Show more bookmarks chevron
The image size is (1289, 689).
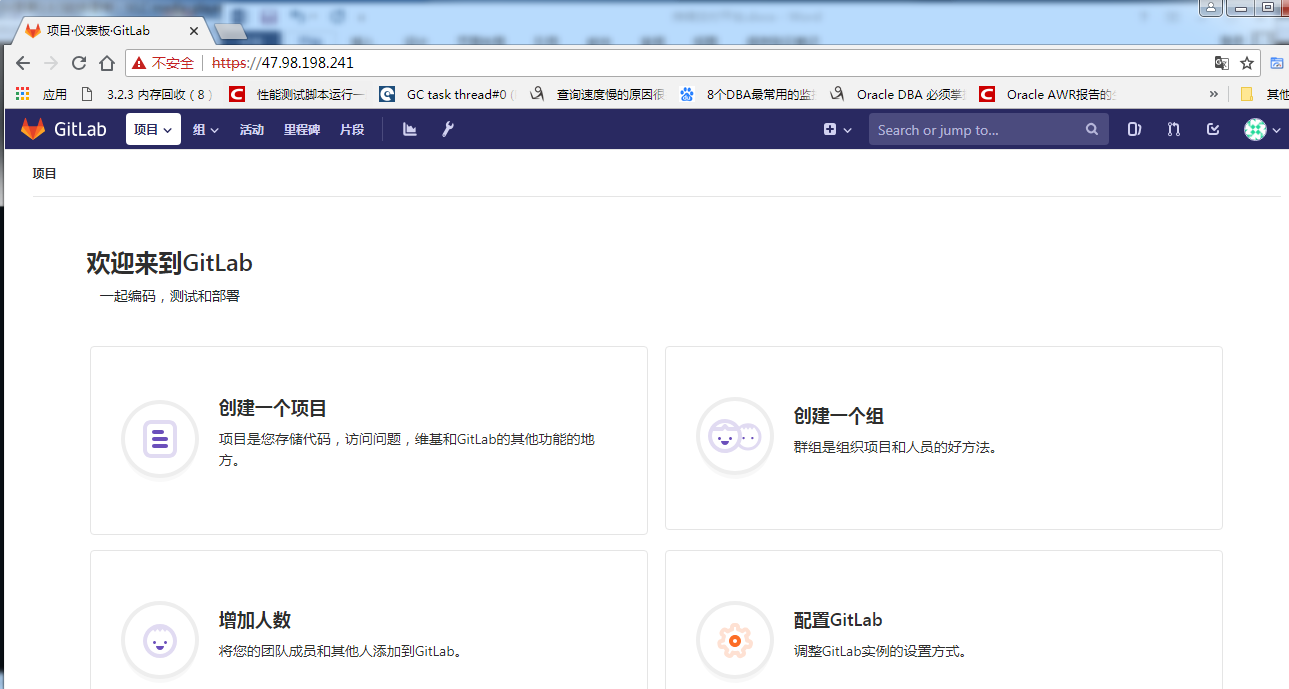tap(1214, 95)
